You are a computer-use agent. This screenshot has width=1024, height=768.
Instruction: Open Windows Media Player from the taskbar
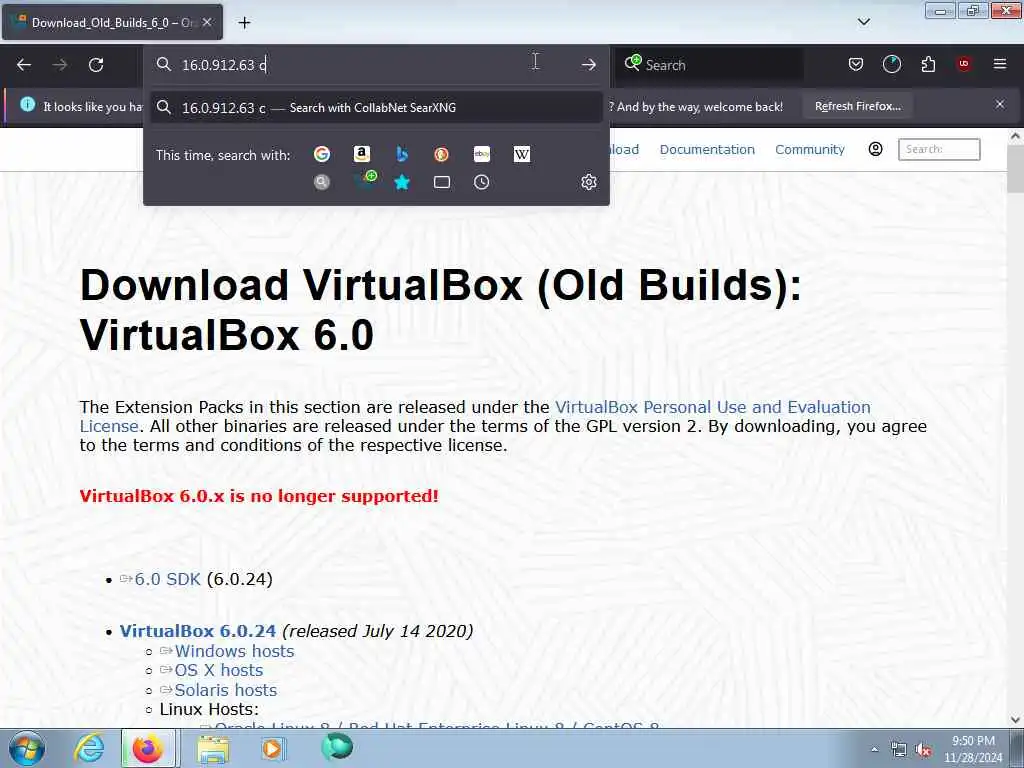click(272, 748)
